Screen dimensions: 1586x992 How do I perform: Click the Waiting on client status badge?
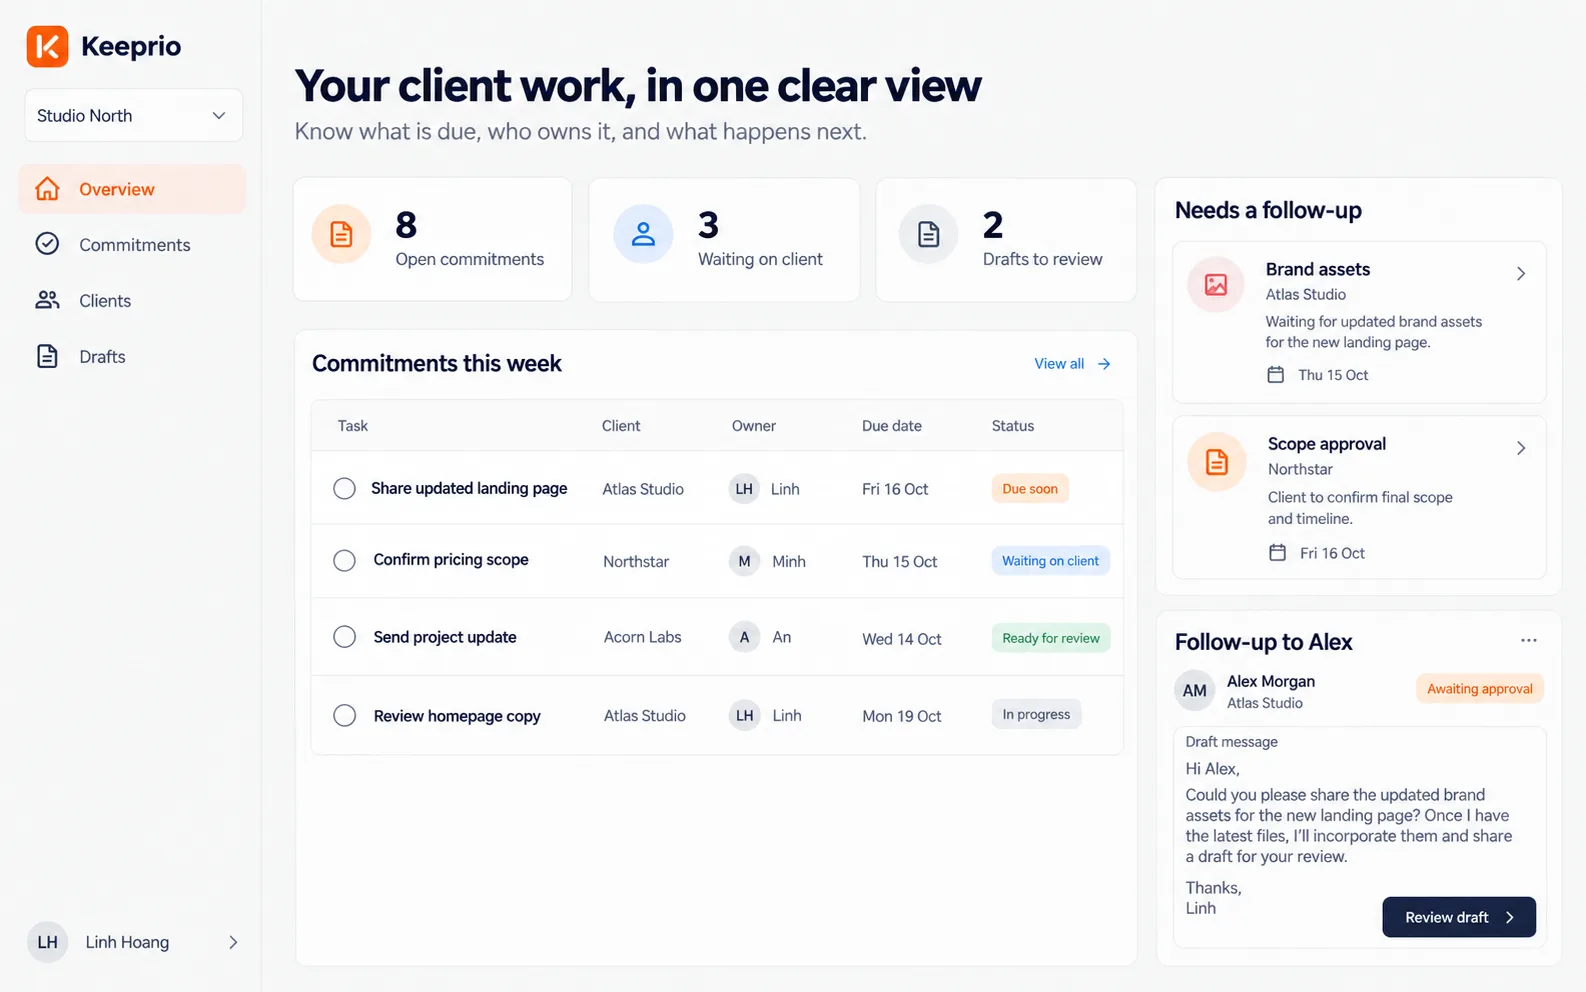pos(1050,561)
